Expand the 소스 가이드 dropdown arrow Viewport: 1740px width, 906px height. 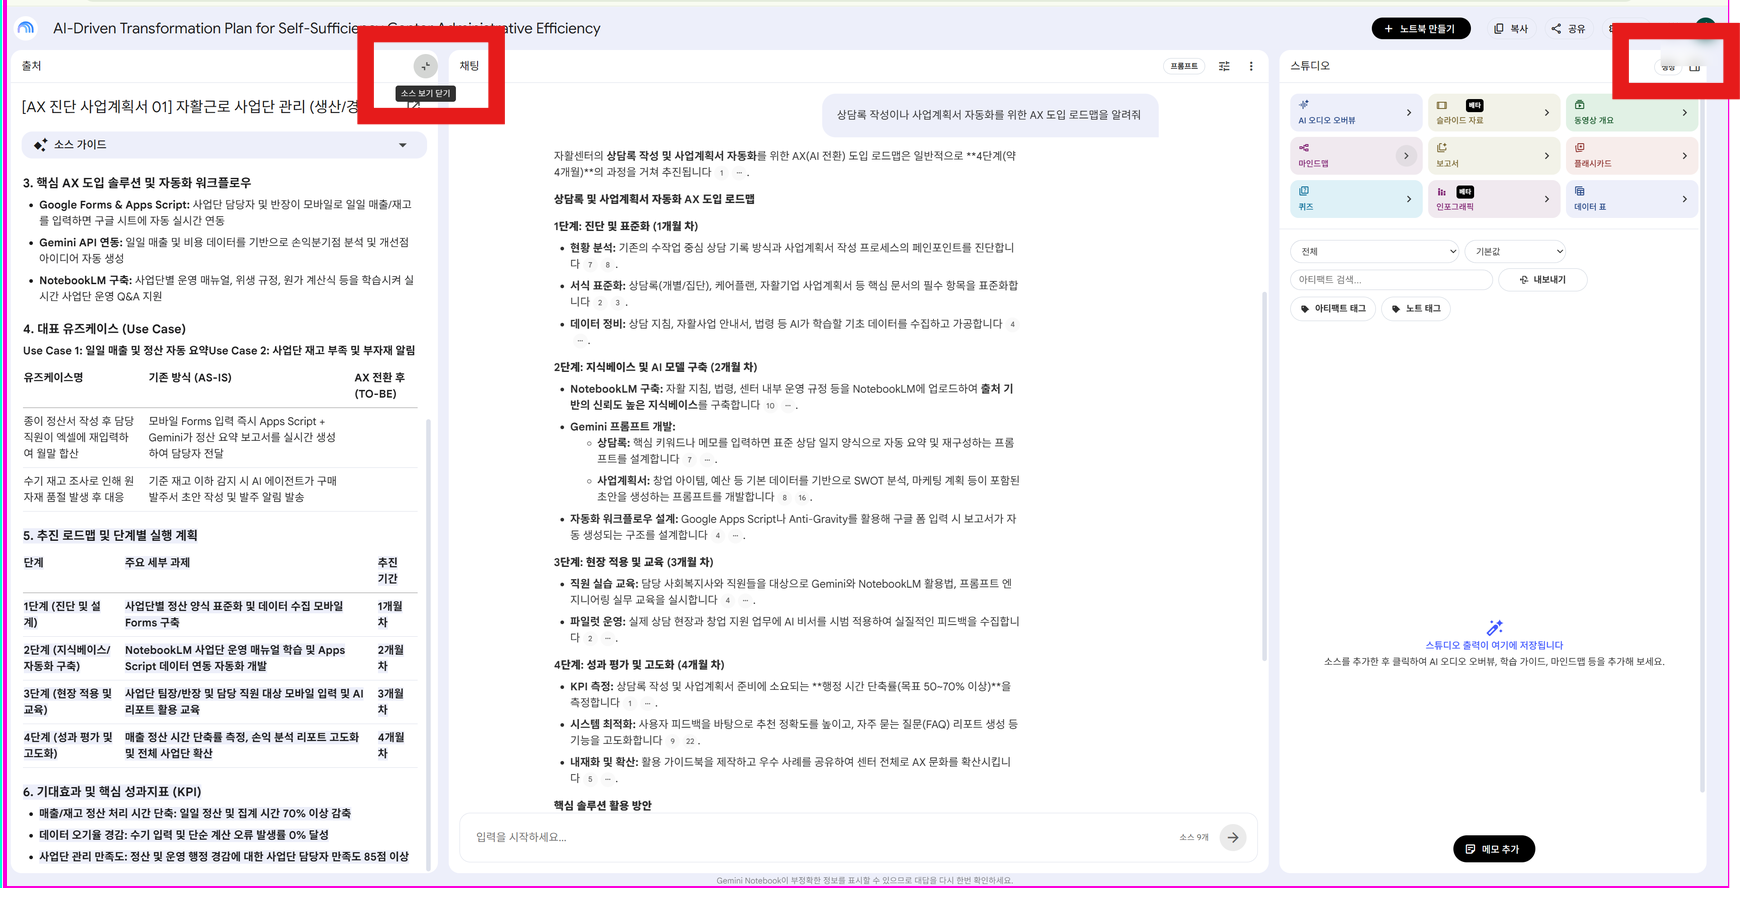click(403, 145)
